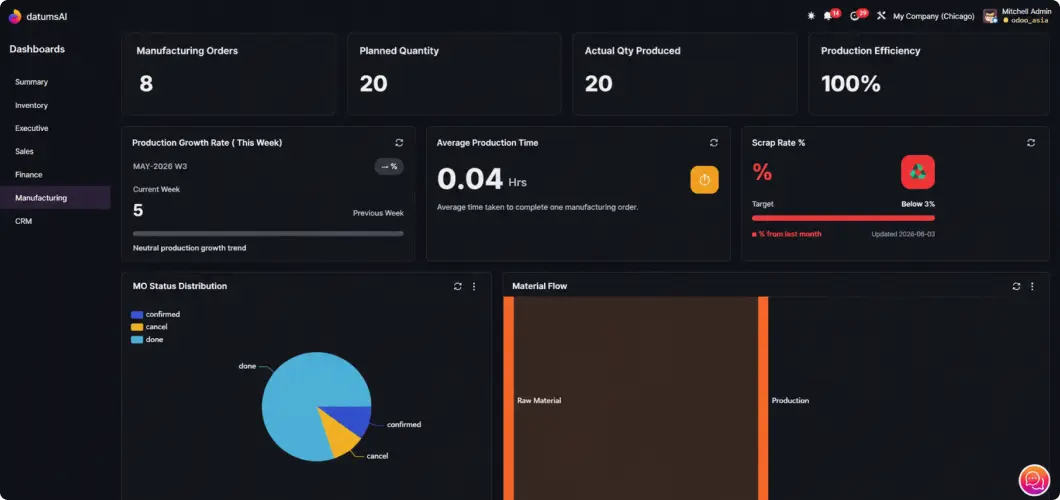This screenshot has width=1060, height=500.
Task: Open the My Company (Chicago) switcher
Action: (934, 16)
